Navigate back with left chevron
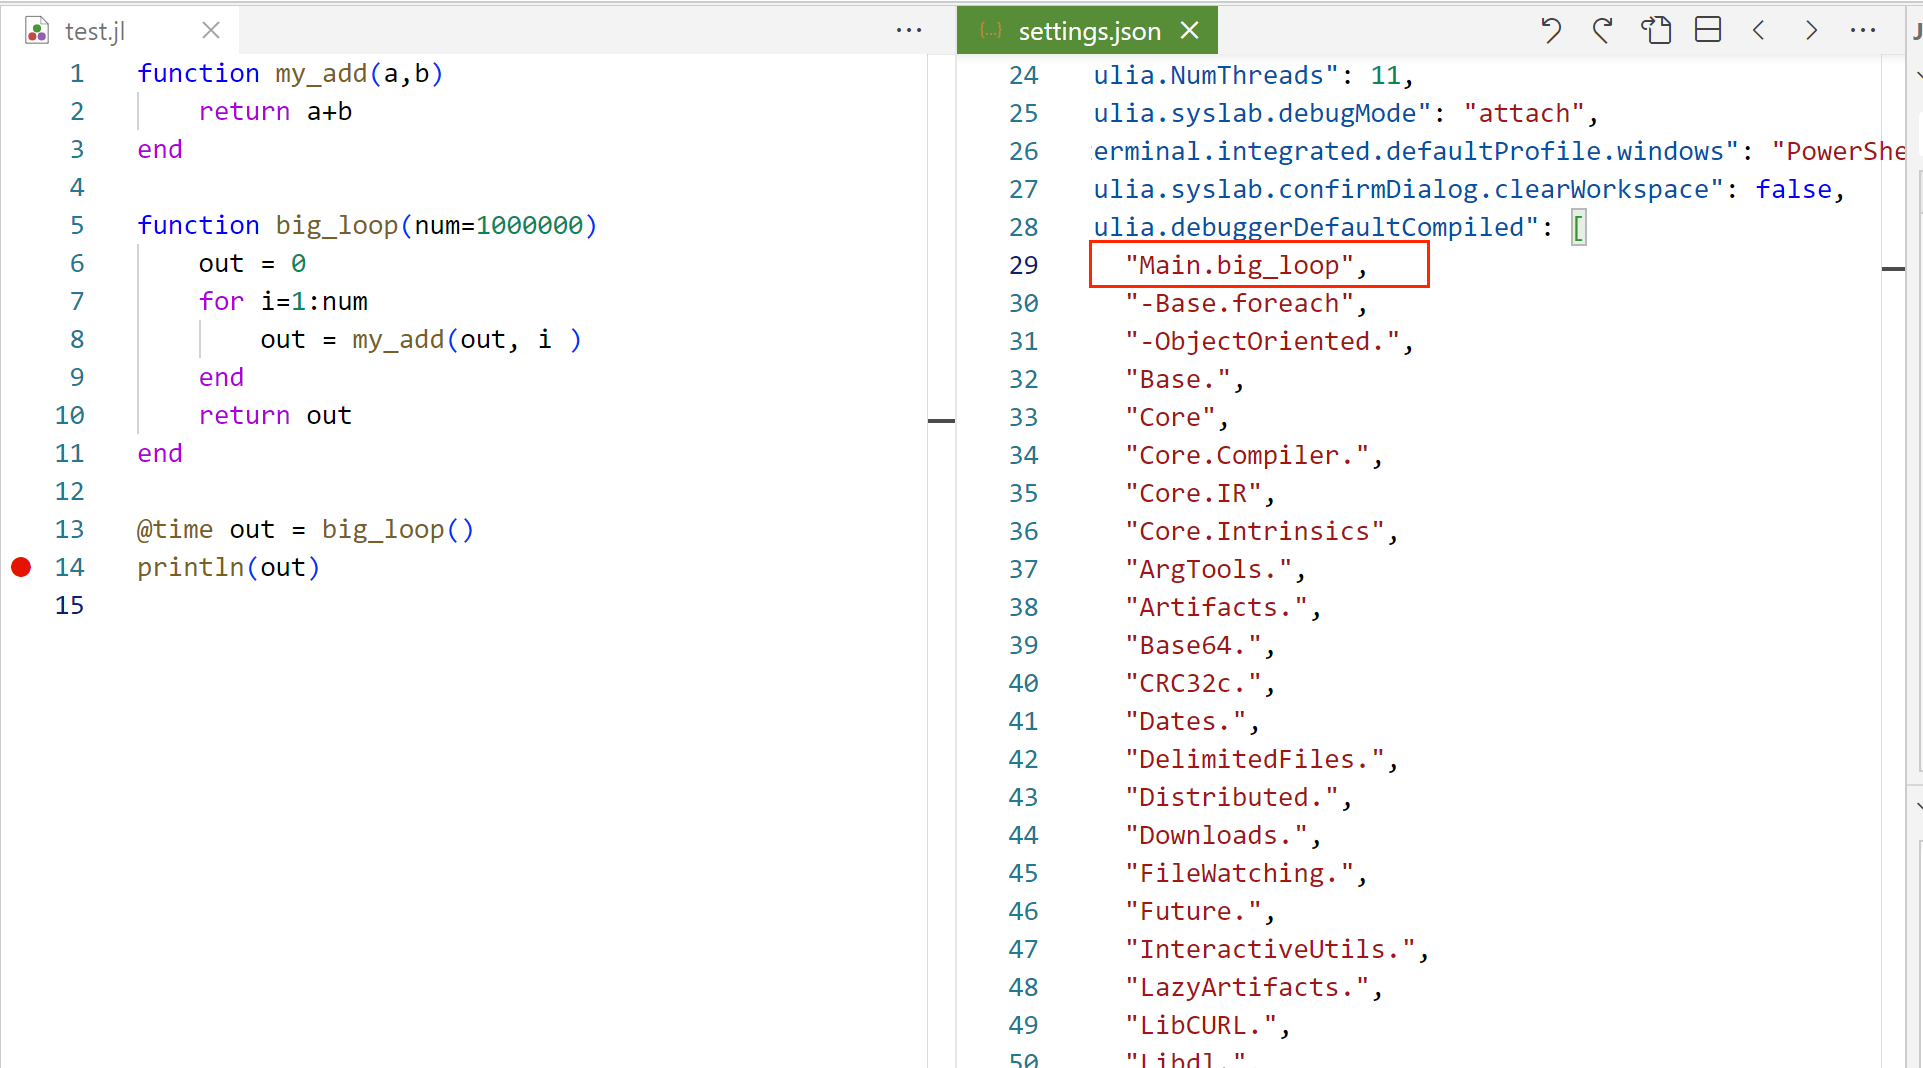This screenshot has width=1923, height=1068. pyautogui.click(x=1759, y=31)
